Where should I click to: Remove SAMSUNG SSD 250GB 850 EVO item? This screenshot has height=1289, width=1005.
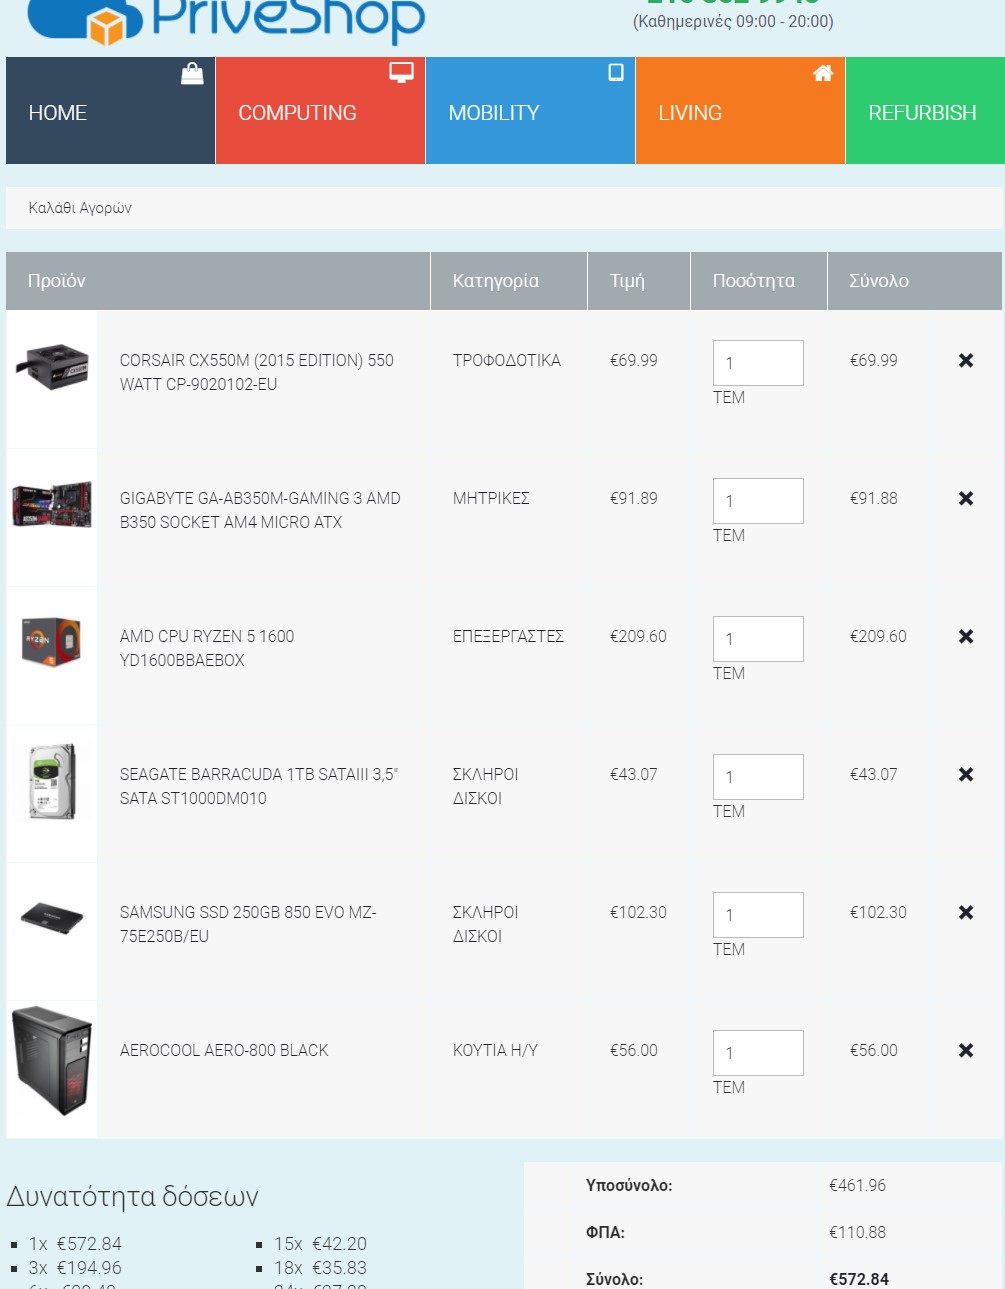[x=966, y=912]
